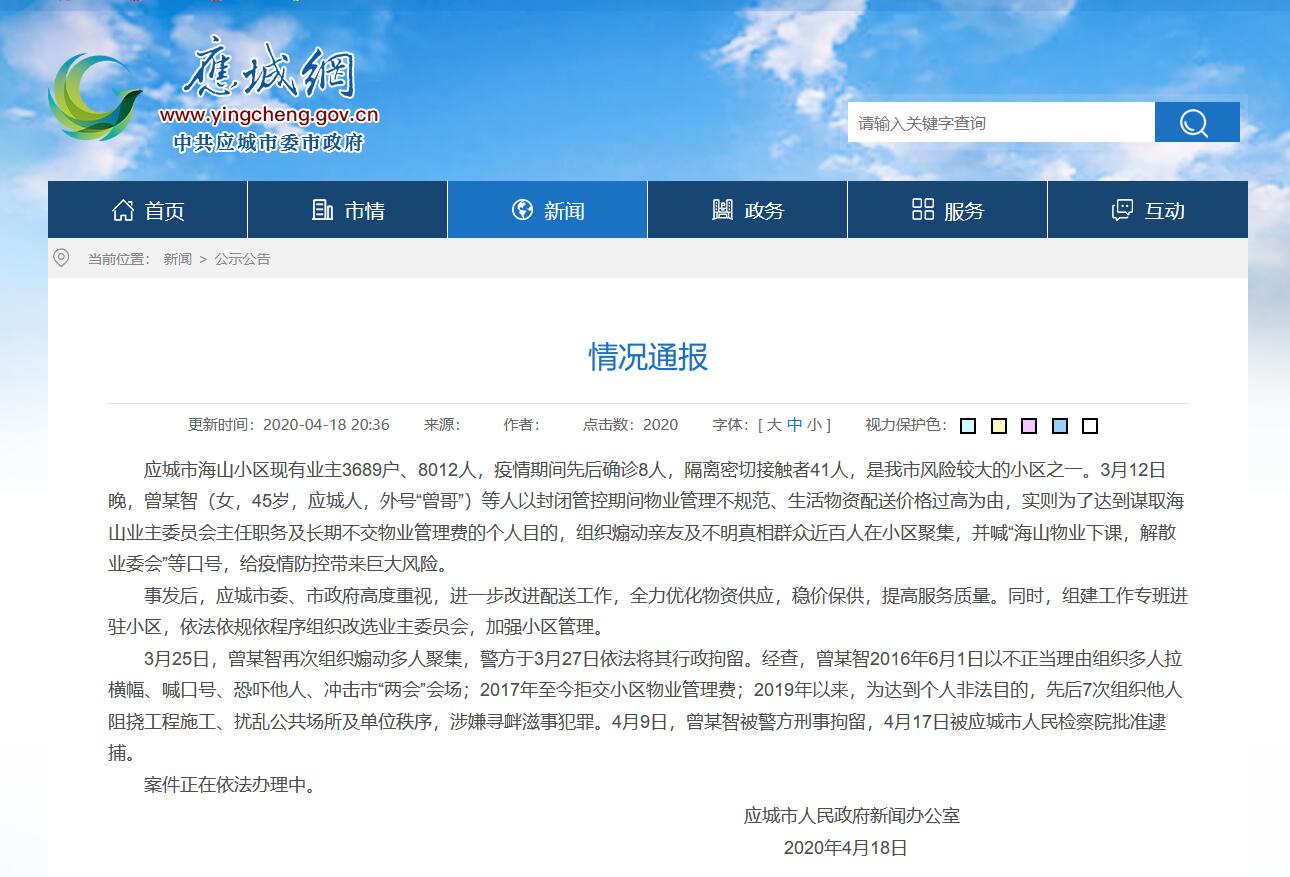Select the white eye-protection color
The width and height of the screenshot is (1290, 877).
(1089, 425)
